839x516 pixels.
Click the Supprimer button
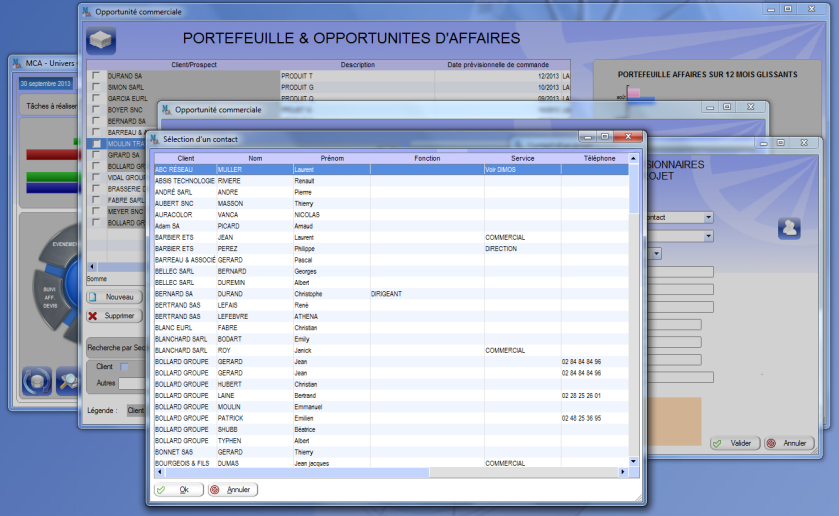point(115,316)
